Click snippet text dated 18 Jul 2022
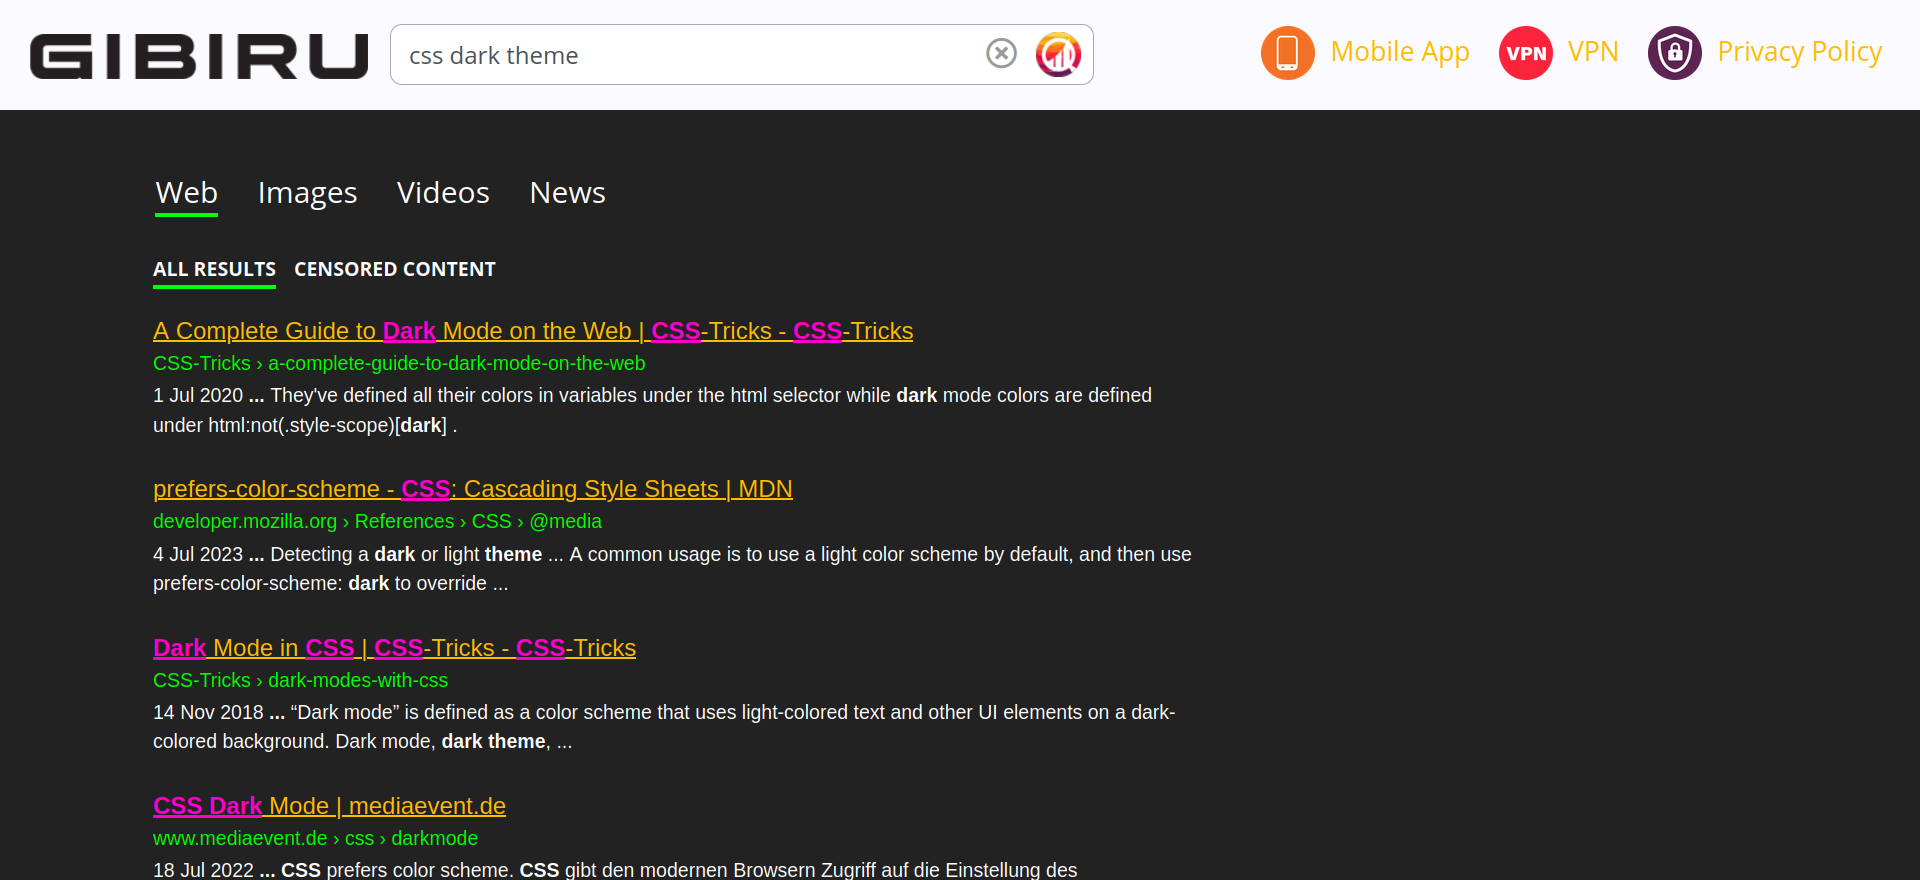The height and width of the screenshot is (880, 1920). 615,869
